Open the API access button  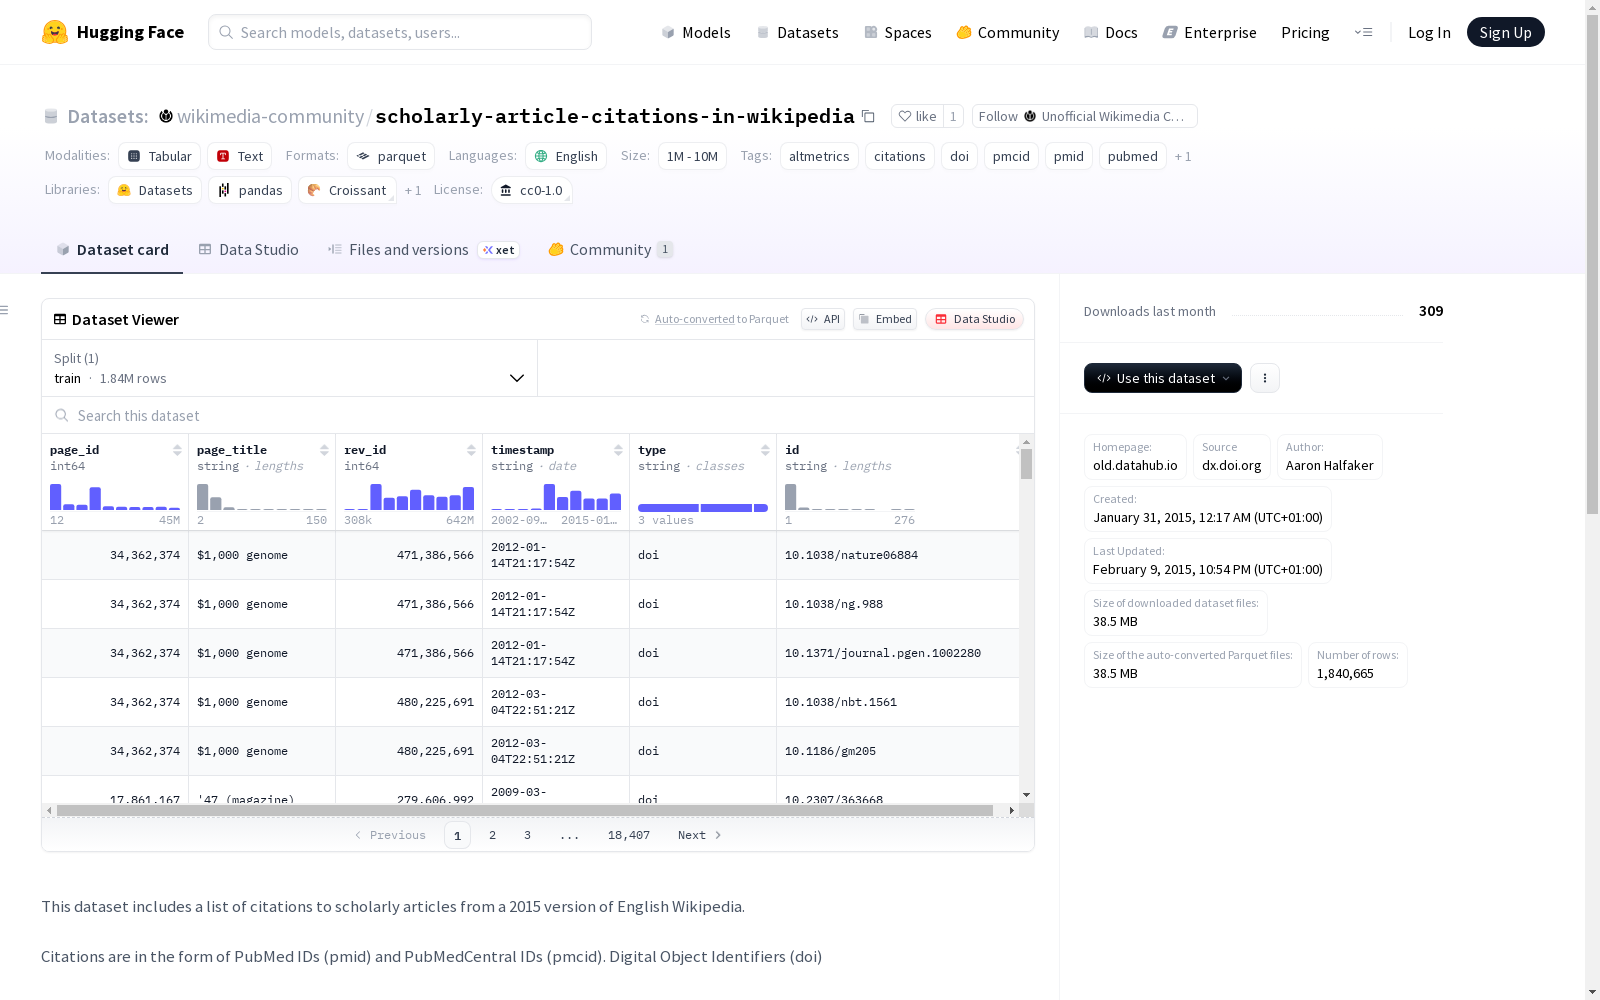[x=823, y=319]
